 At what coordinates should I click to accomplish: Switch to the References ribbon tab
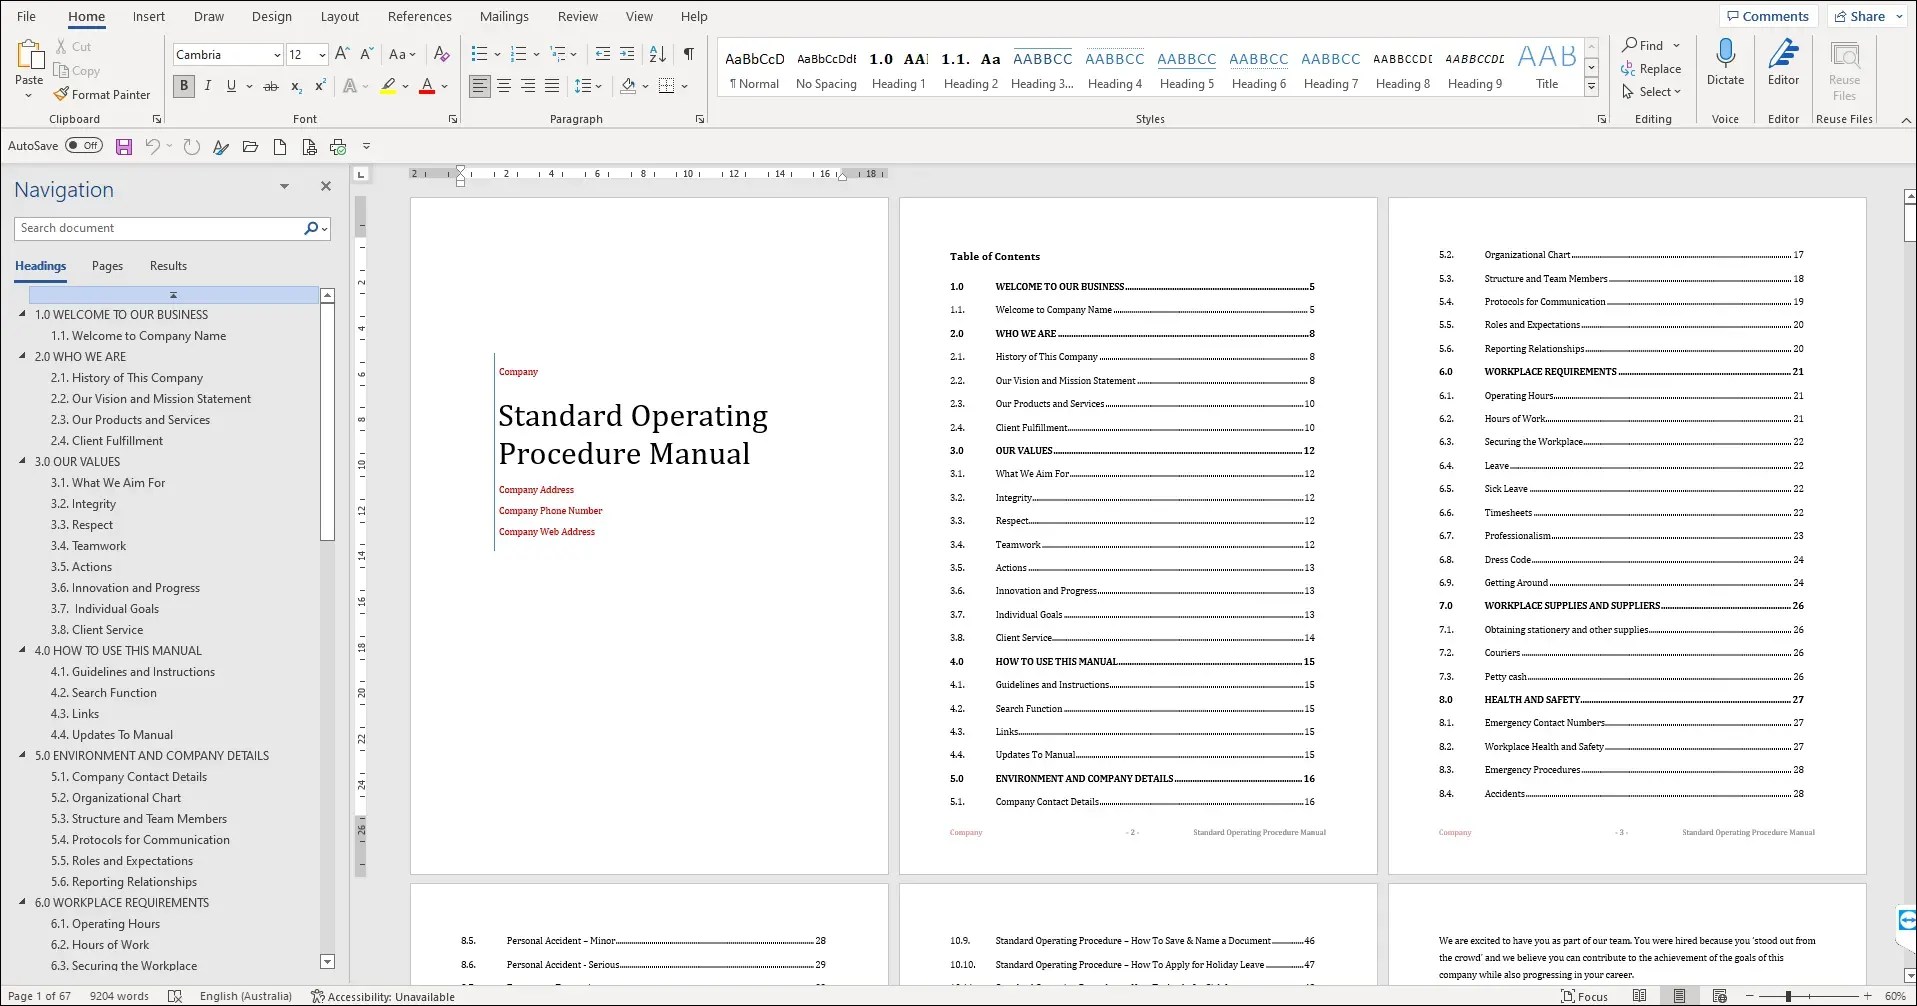point(419,16)
